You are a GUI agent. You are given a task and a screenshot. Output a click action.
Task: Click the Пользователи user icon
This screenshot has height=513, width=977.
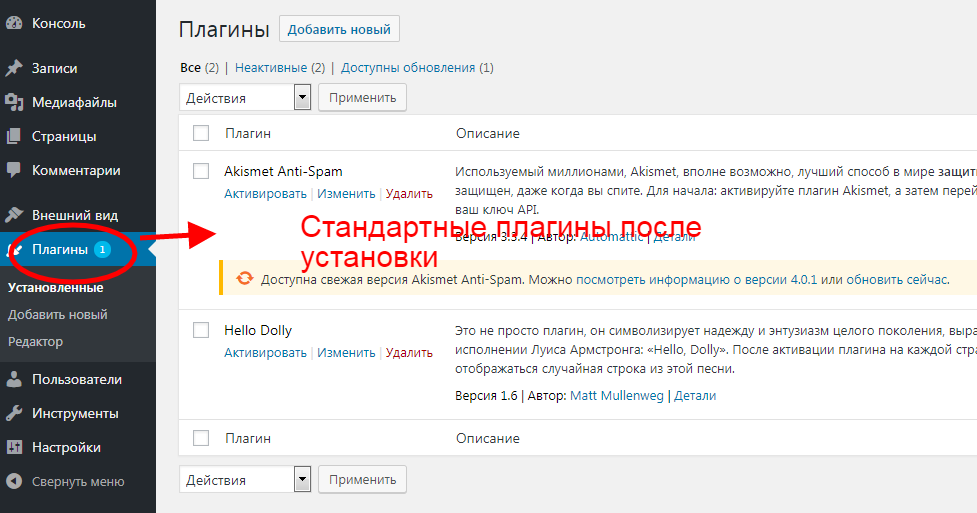tap(14, 380)
